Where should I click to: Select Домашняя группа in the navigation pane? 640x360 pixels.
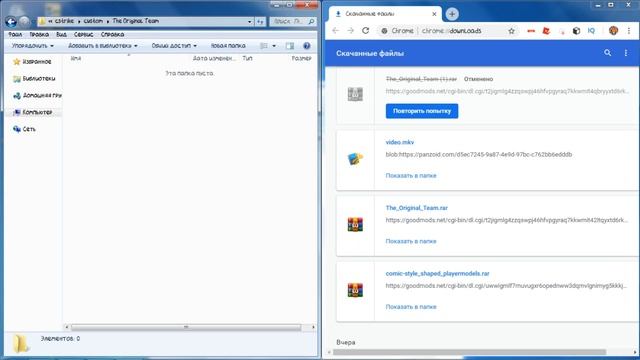click(x=38, y=95)
